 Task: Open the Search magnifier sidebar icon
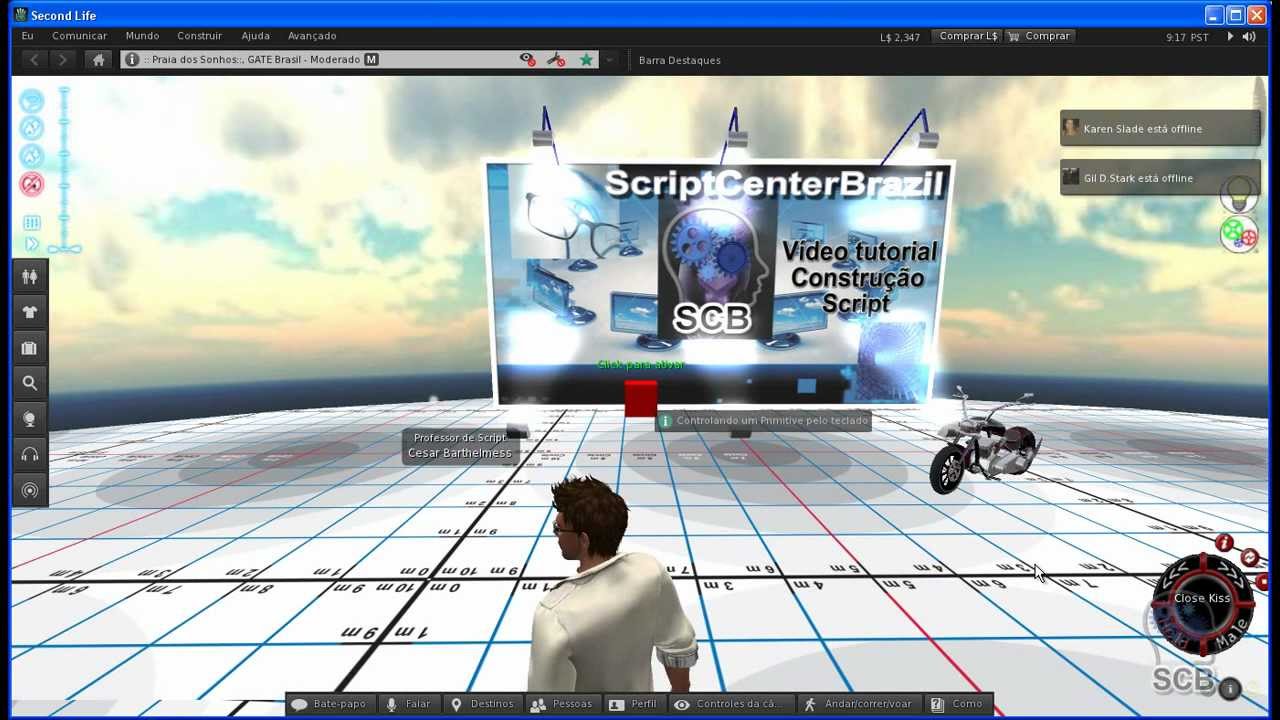pos(30,383)
